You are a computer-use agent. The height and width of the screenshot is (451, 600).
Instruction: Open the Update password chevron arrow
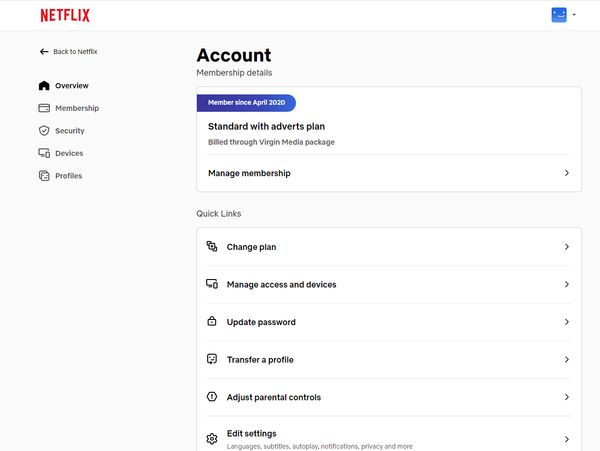click(566, 322)
